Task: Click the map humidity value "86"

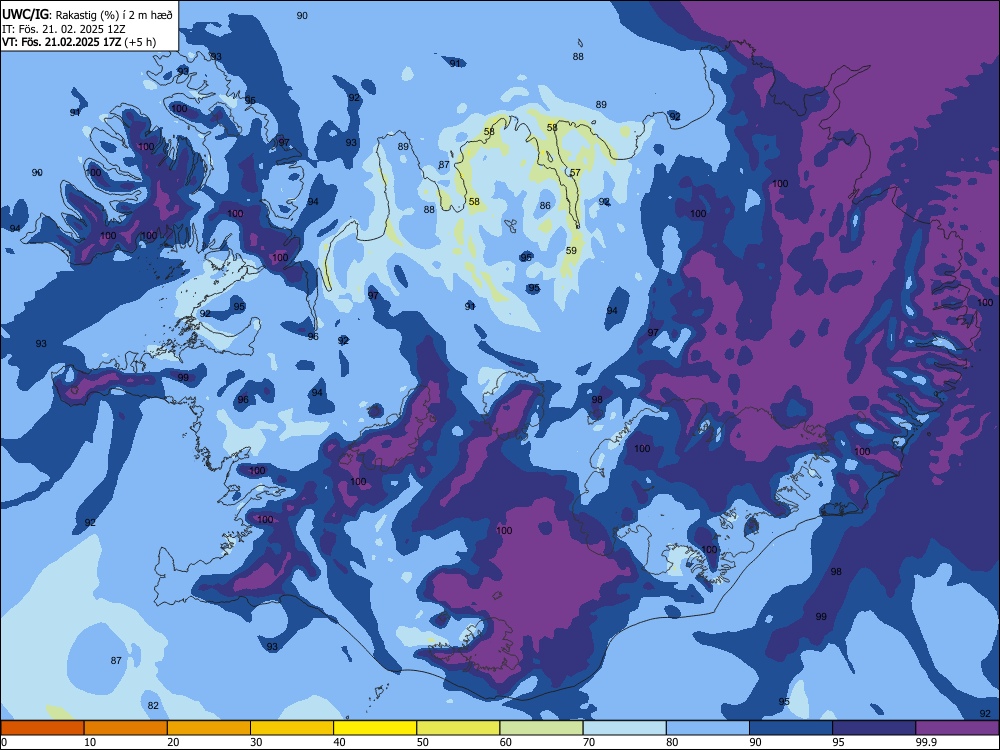Action: point(545,205)
